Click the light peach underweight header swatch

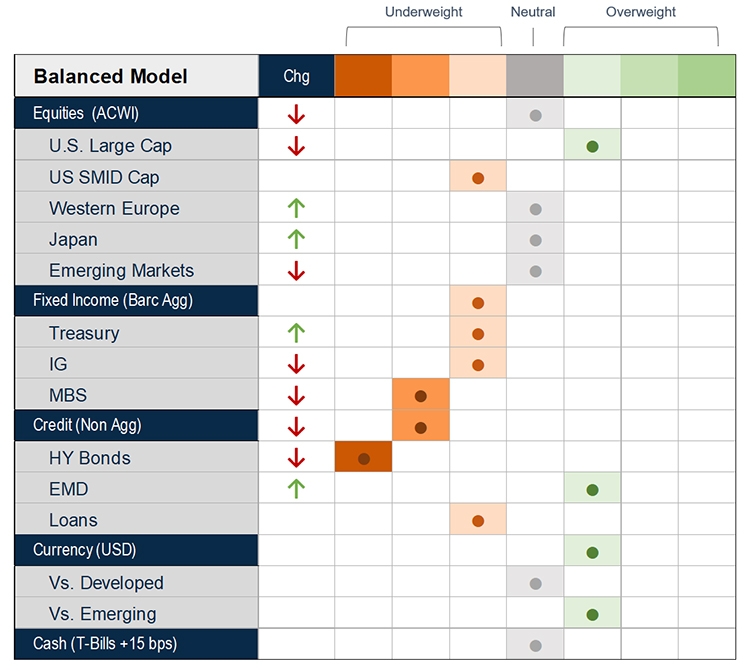coord(478,75)
